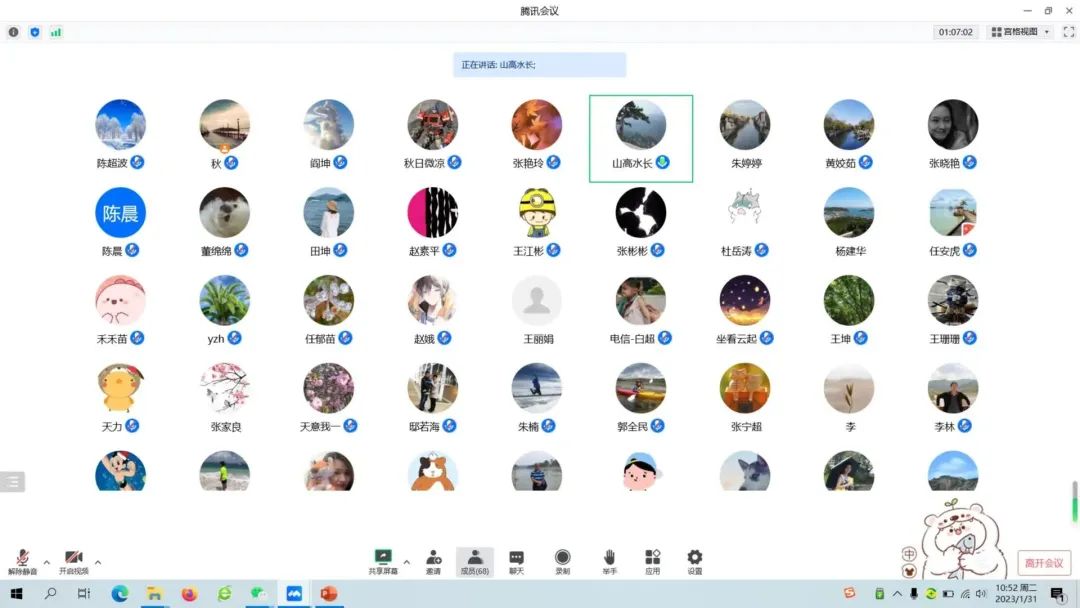
Task: Open the members list (成员) panel
Action: pos(474,558)
